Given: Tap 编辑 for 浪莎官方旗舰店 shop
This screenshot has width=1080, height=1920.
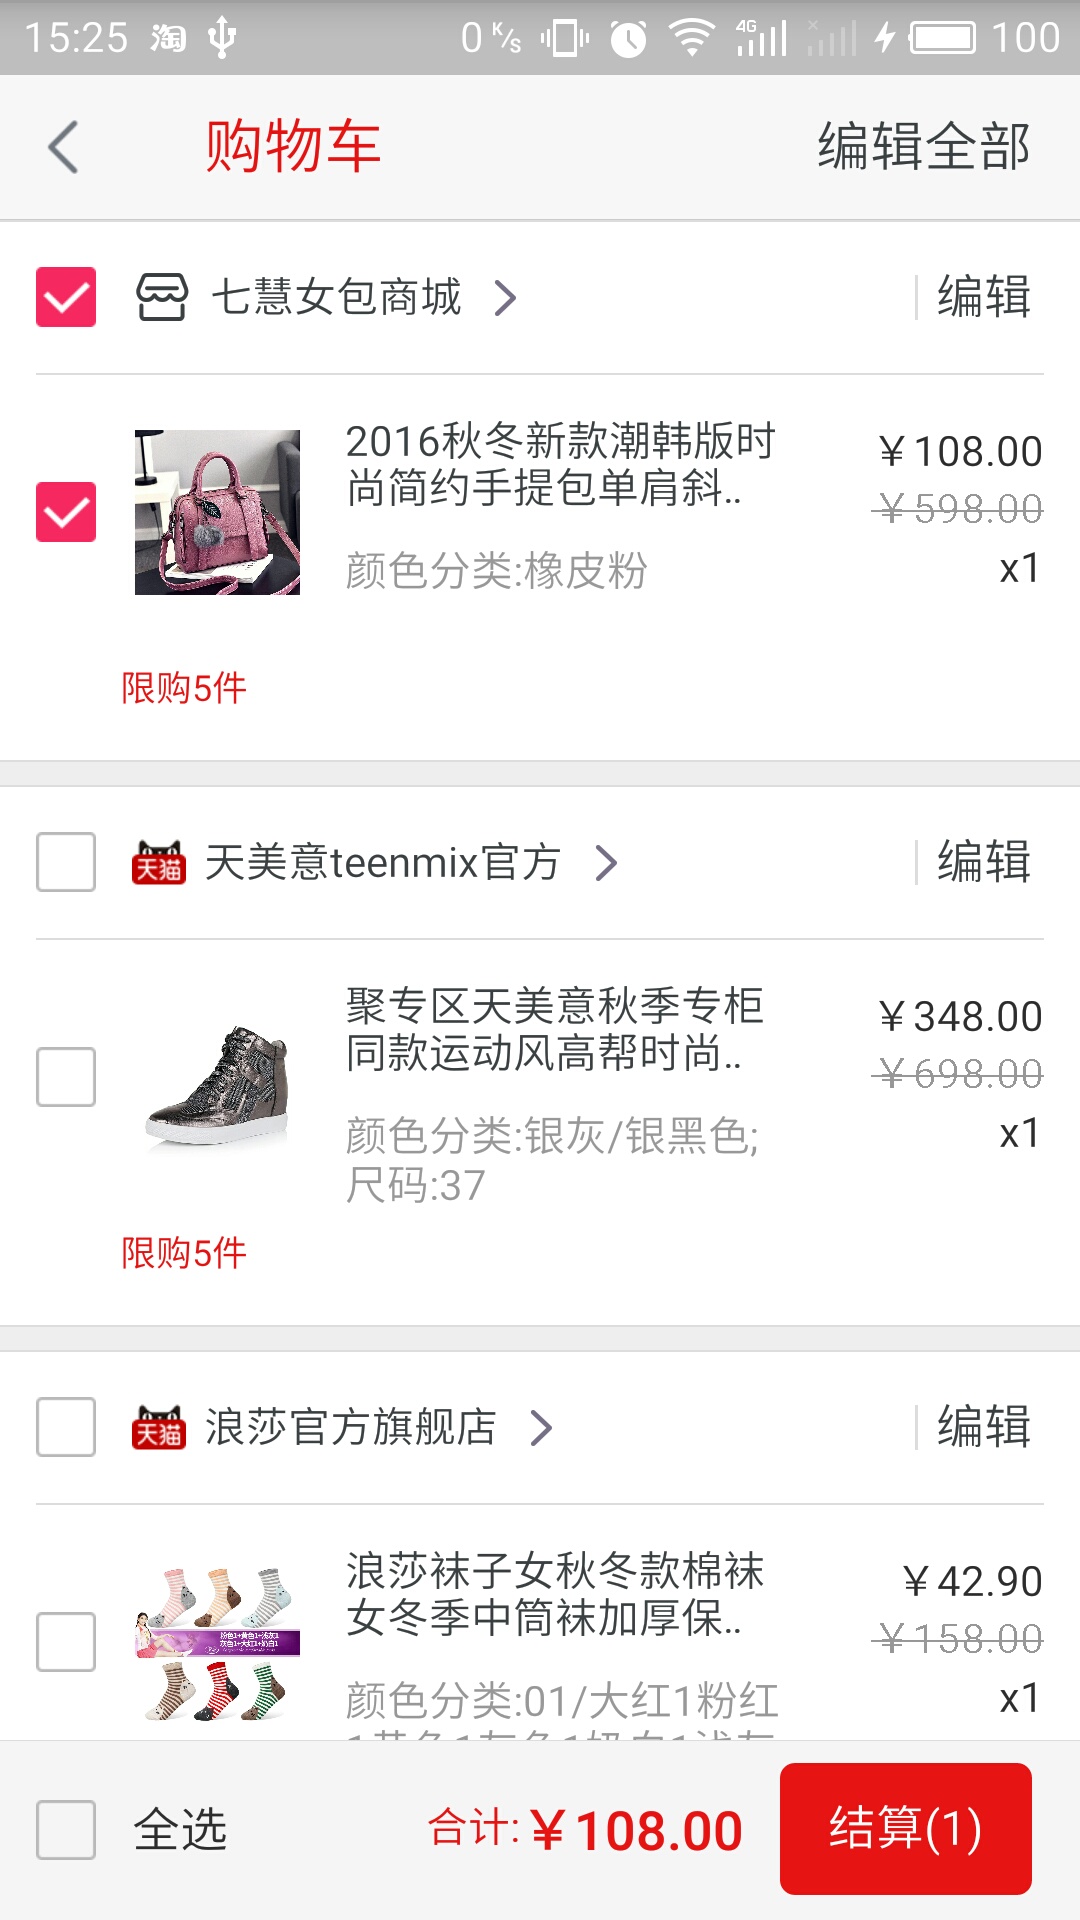Looking at the screenshot, I should pos(983,1427).
